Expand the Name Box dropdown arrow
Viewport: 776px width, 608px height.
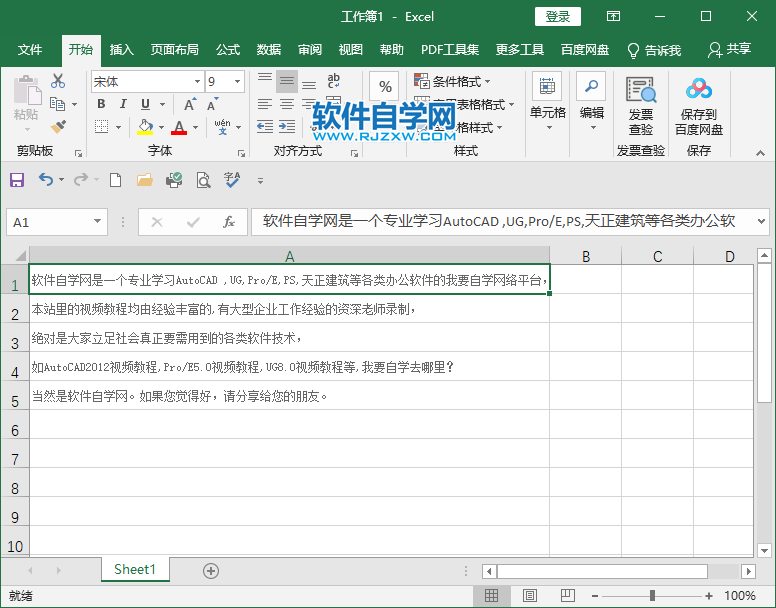[97, 222]
